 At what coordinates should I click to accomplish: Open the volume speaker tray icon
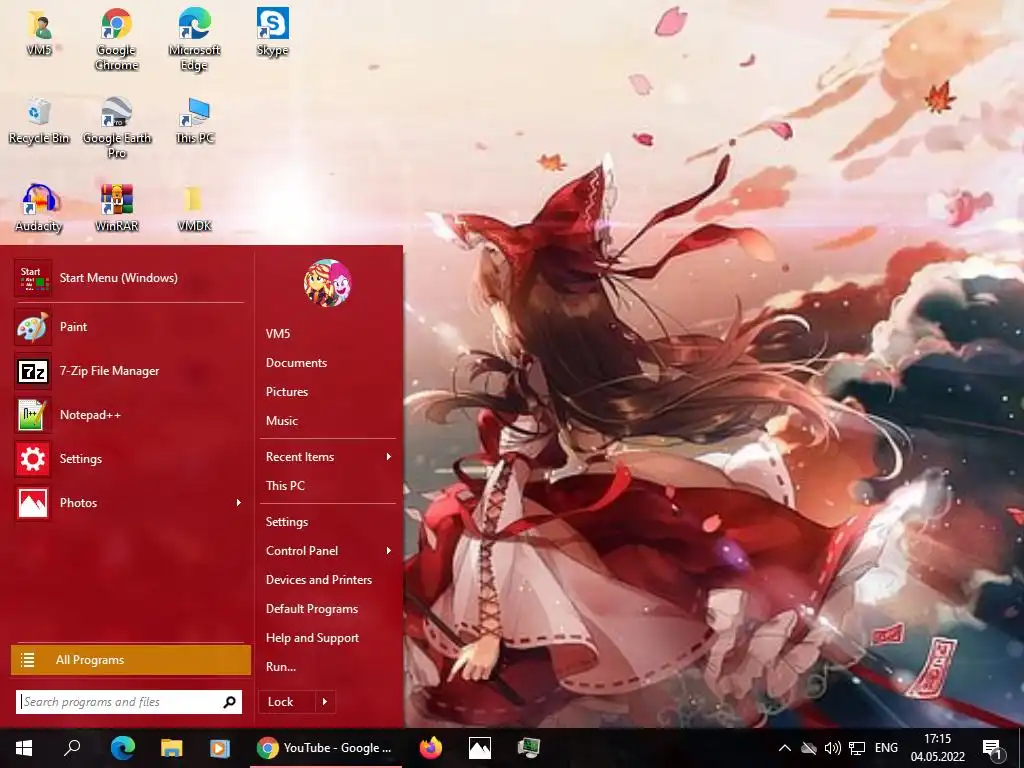[832, 748]
